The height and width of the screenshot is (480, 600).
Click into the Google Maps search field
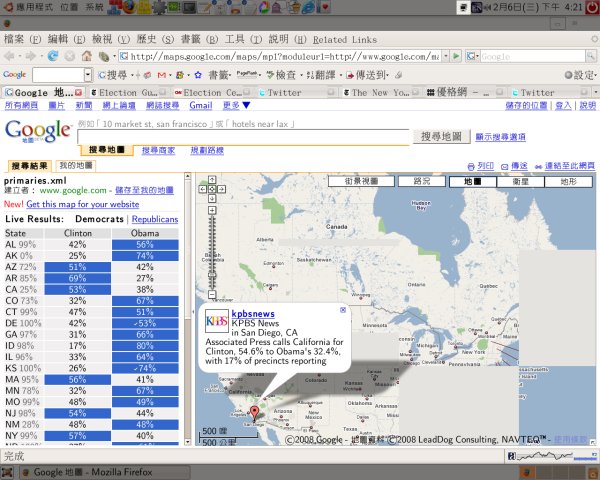pos(243,137)
